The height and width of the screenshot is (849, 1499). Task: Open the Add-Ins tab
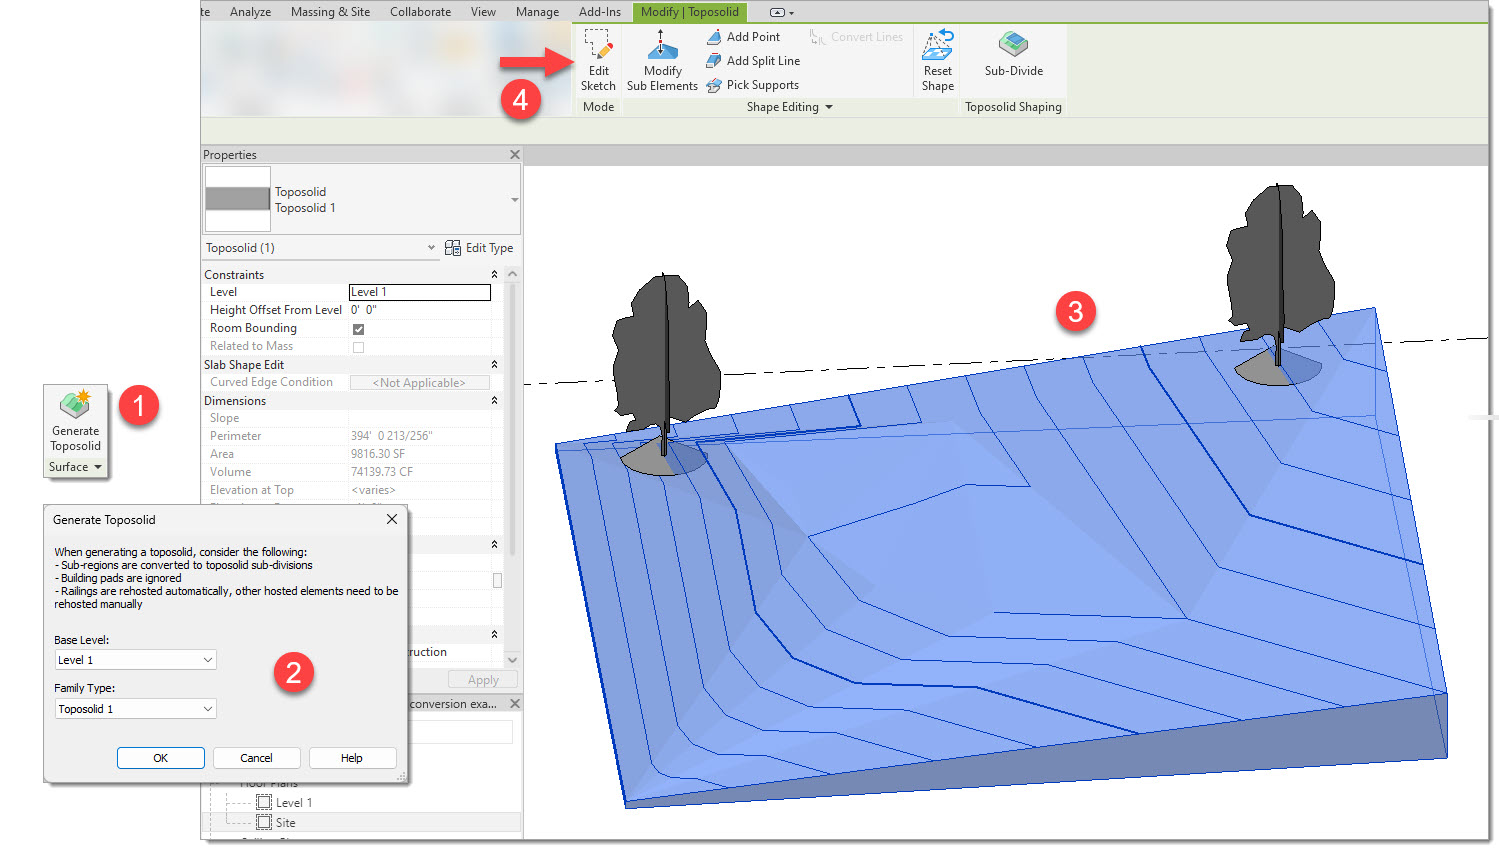600,12
